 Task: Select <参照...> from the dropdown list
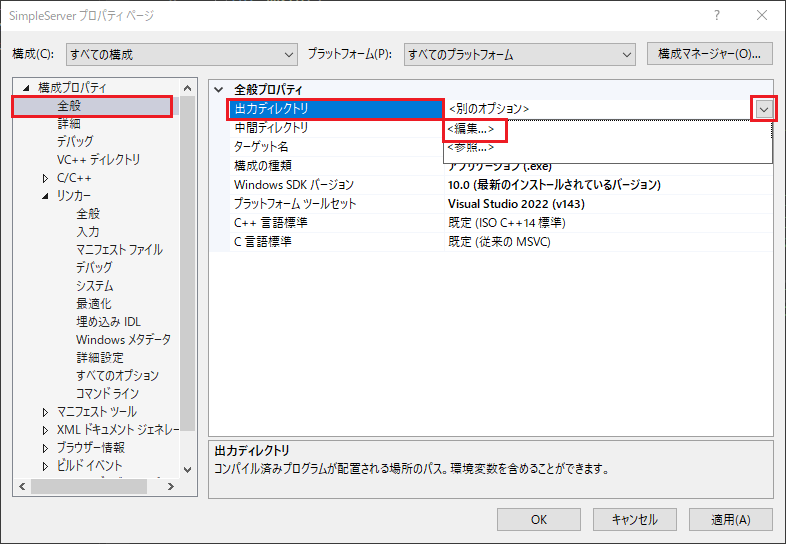tap(472, 147)
